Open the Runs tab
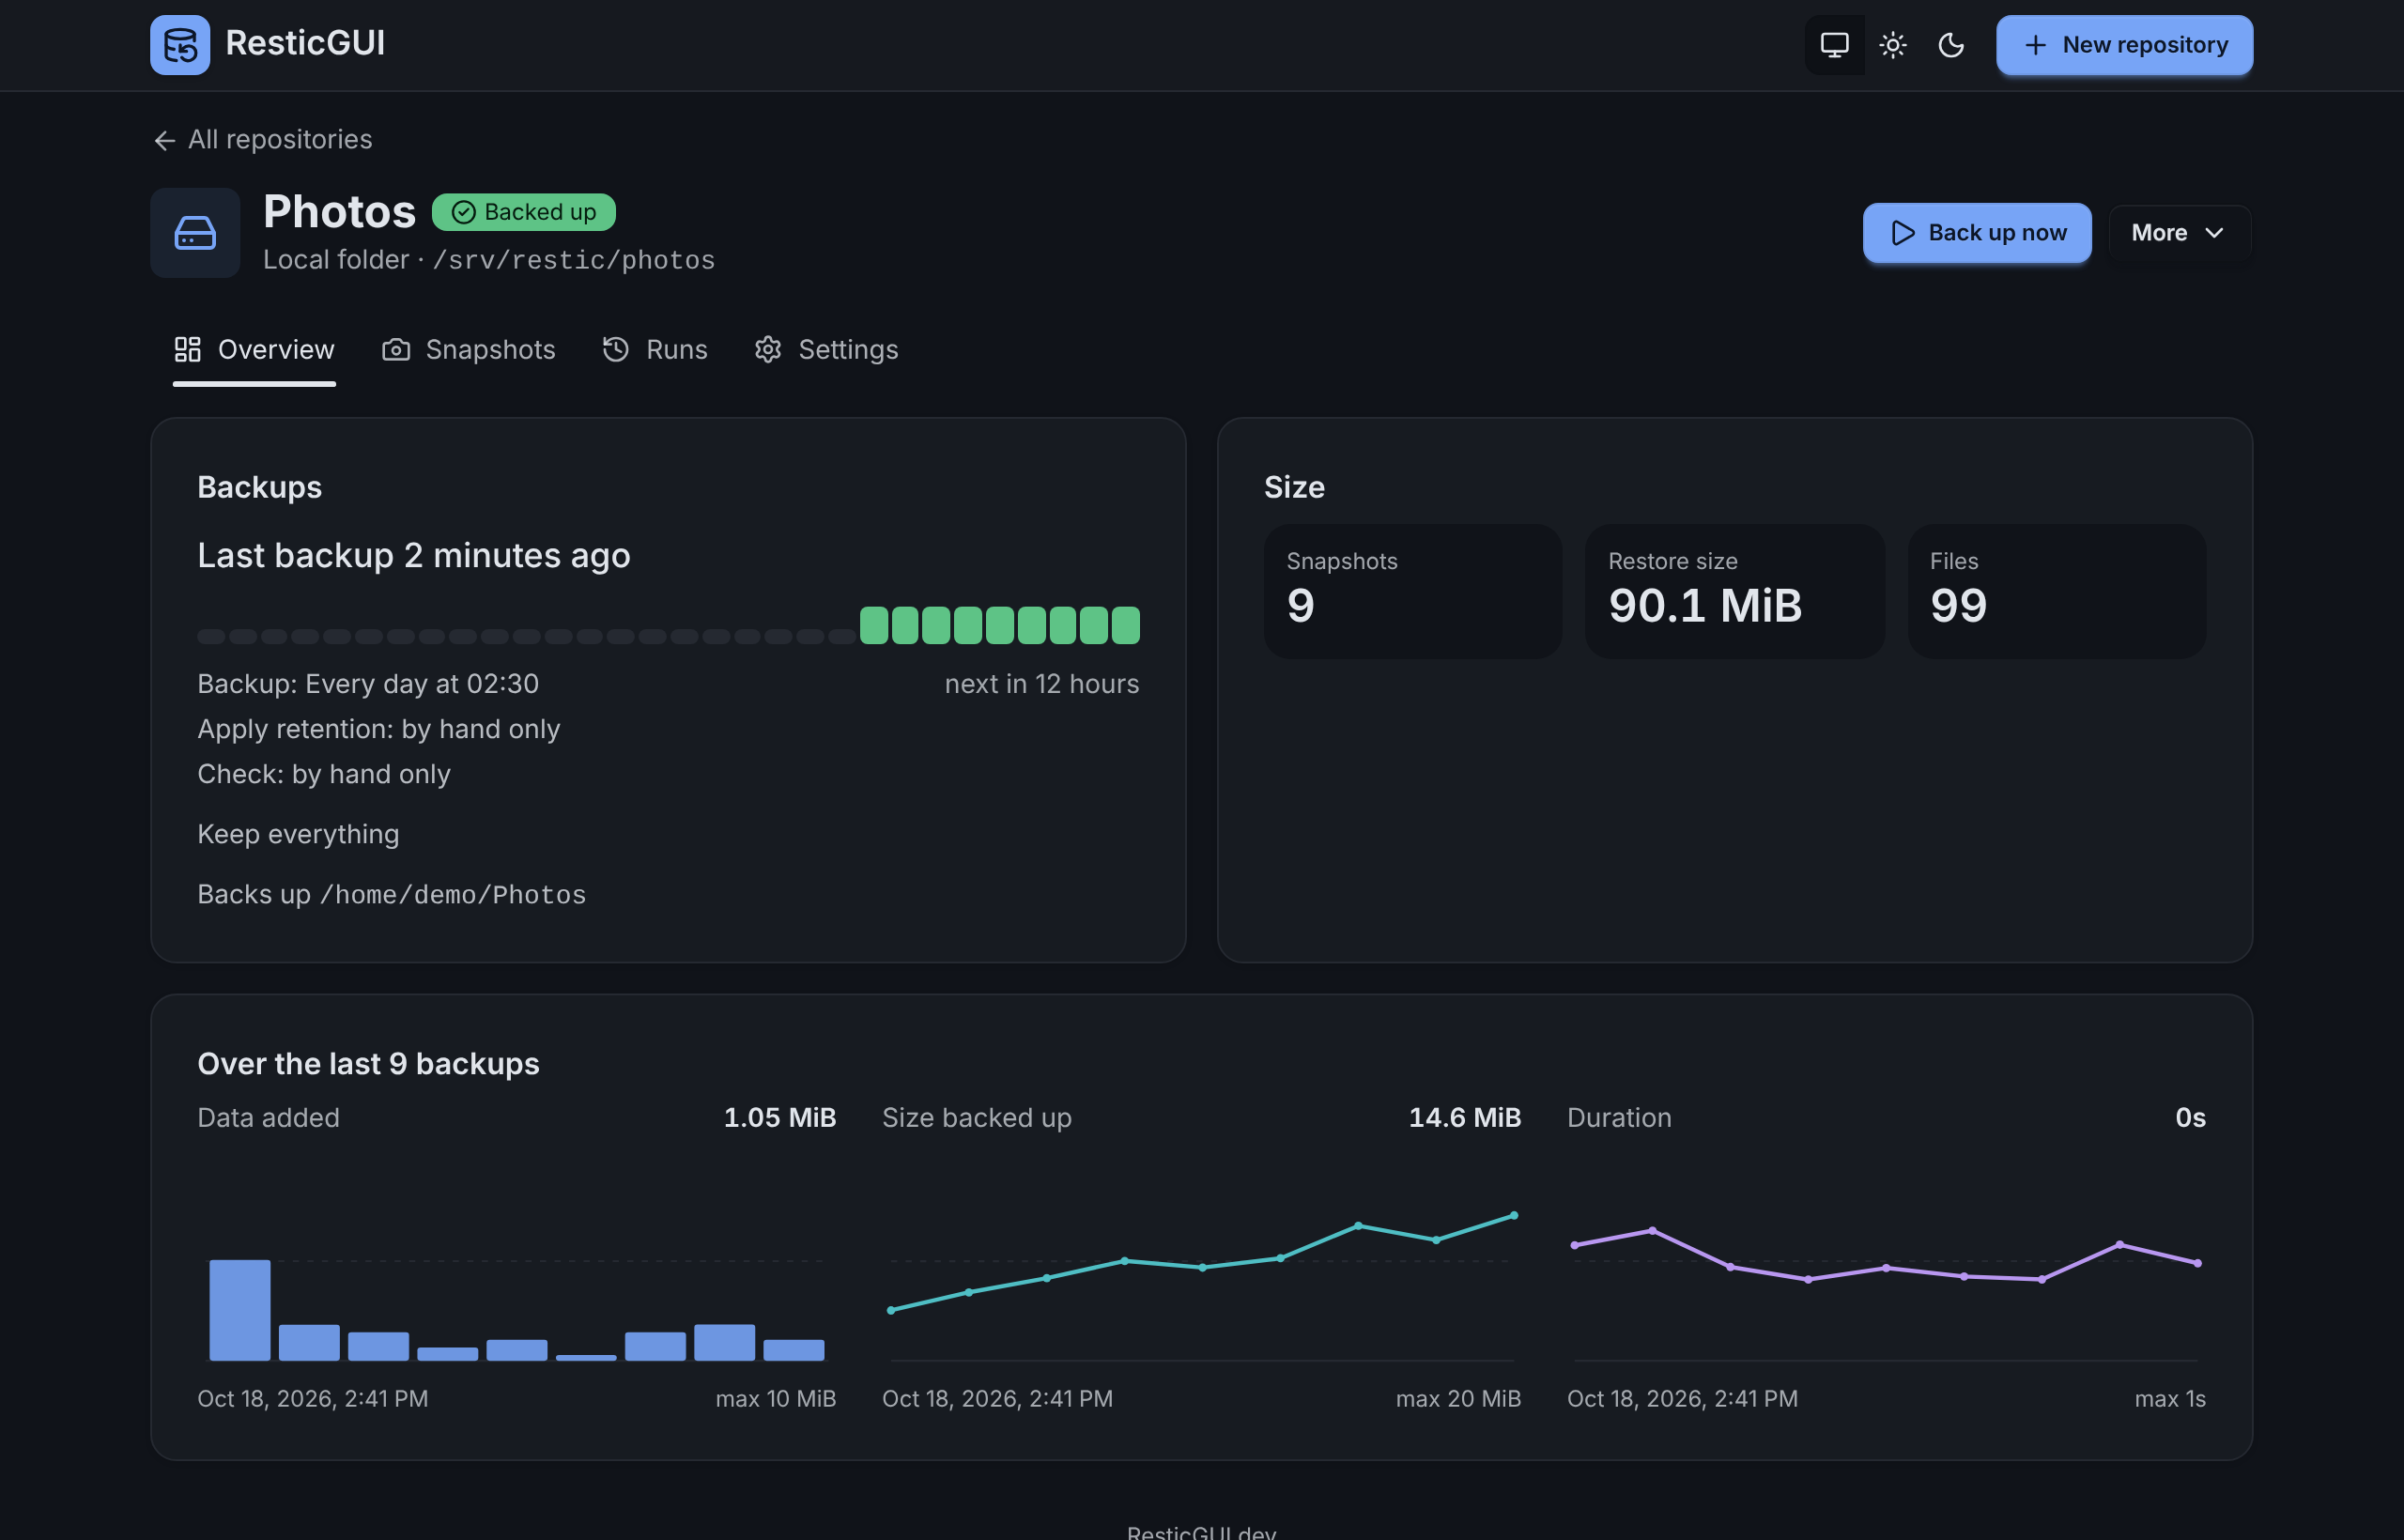The width and height of the screenshot is (2404, 1540). pos(655,350)
